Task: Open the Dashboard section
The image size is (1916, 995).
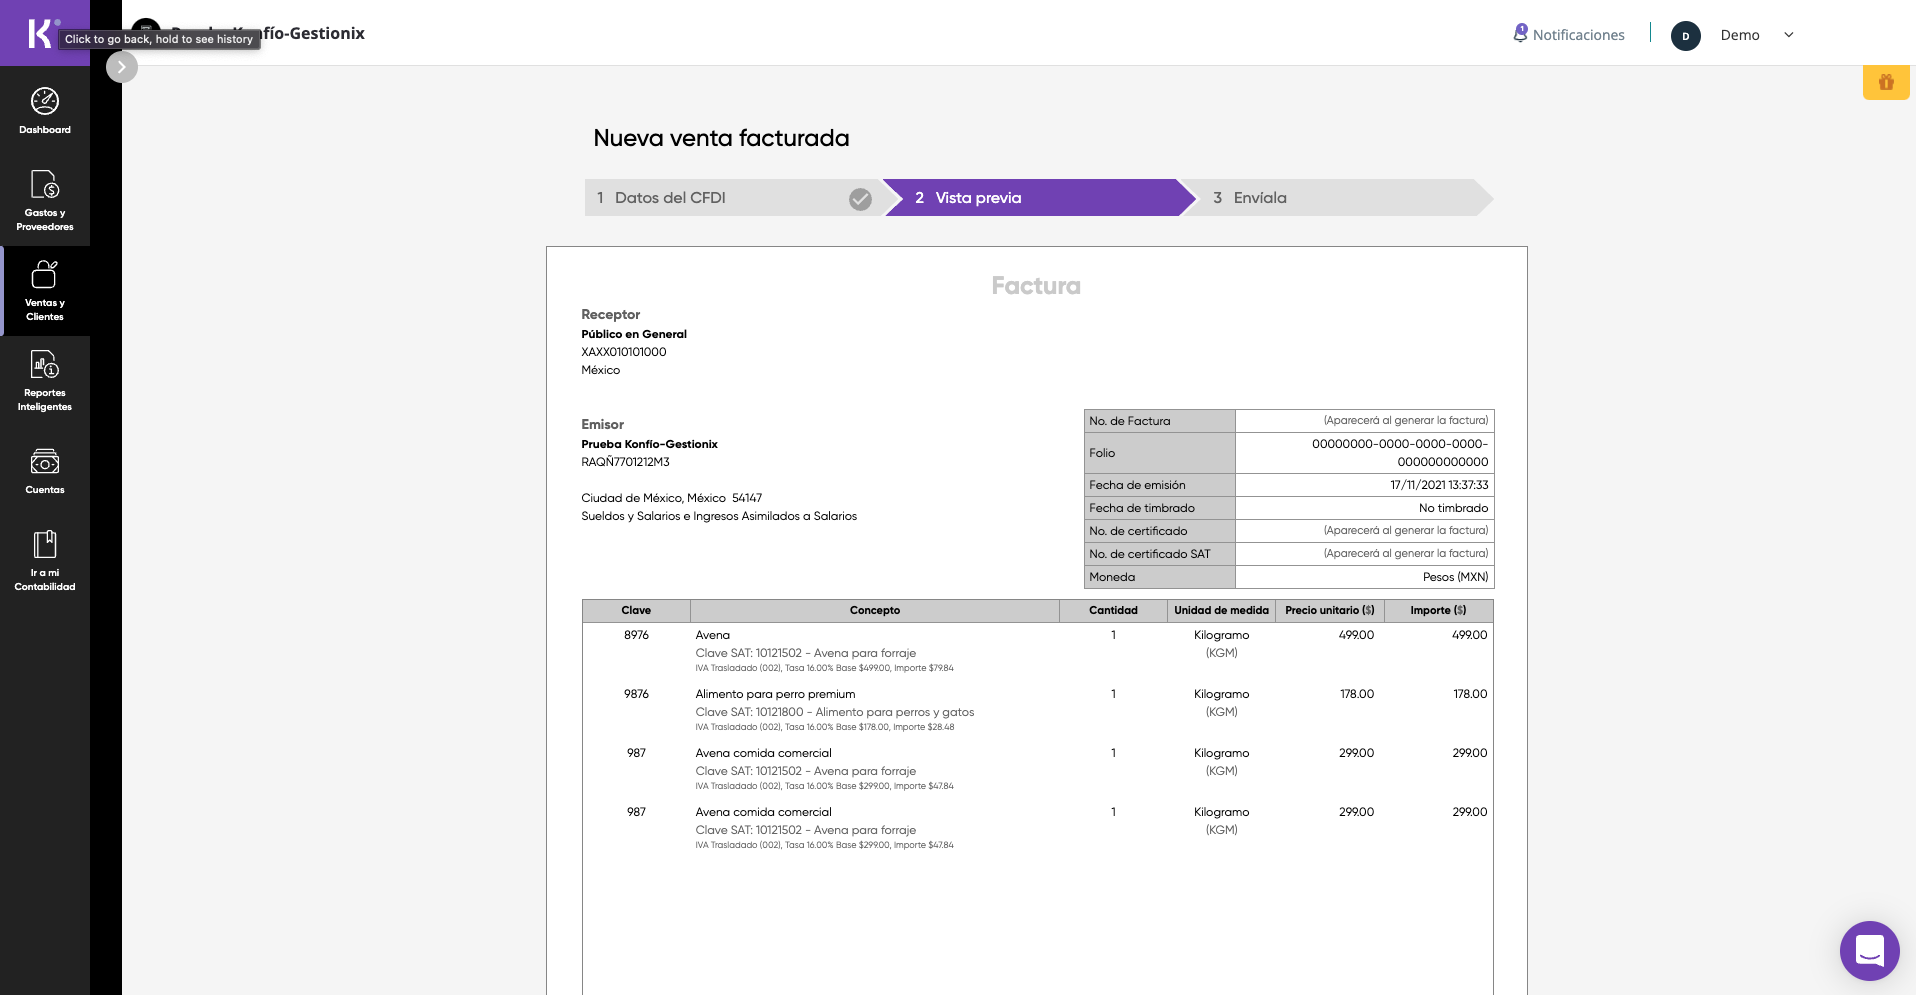Action: 45,110
